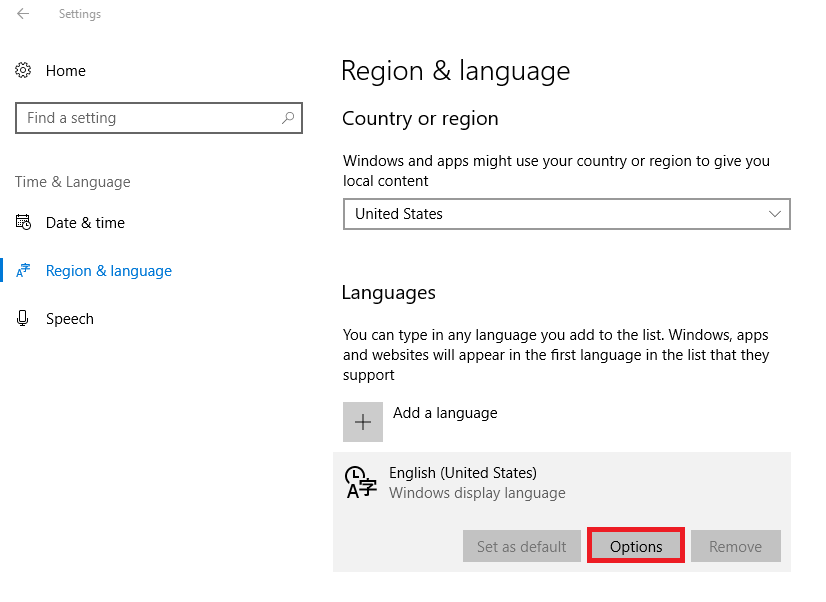Click the magnifier icon in search box
Screen dimensions: 826x602
pos(288,118)
